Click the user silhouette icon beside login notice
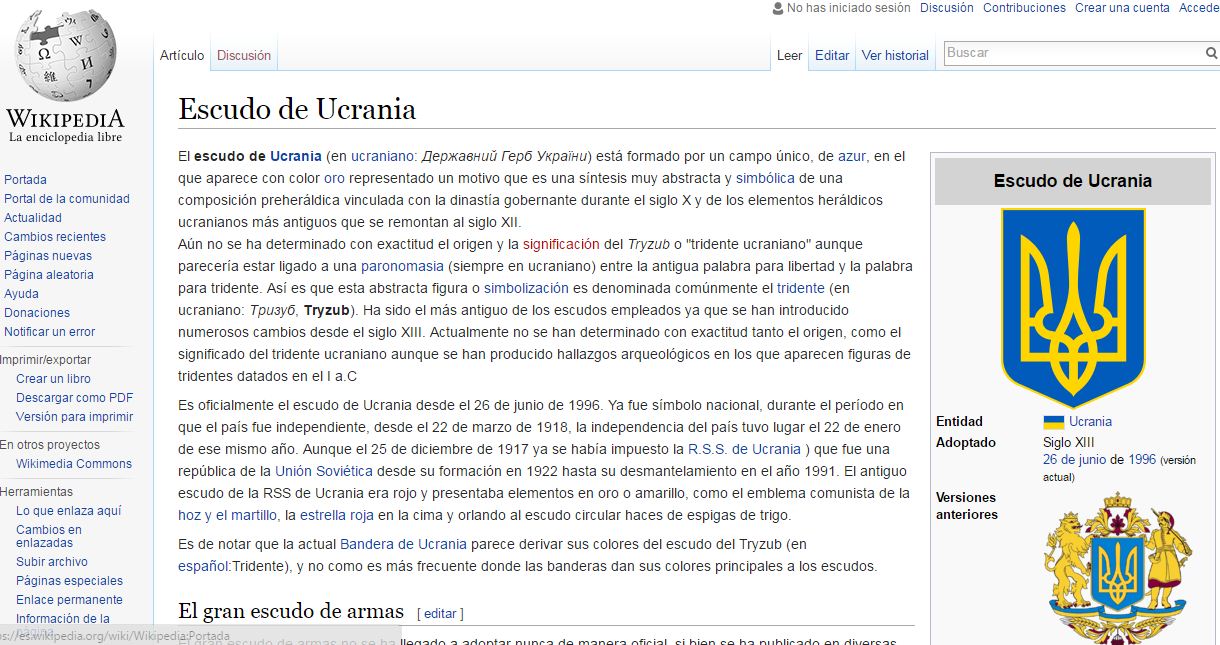The width and height of the screenshot is (1220, 645). pos(777,8)
